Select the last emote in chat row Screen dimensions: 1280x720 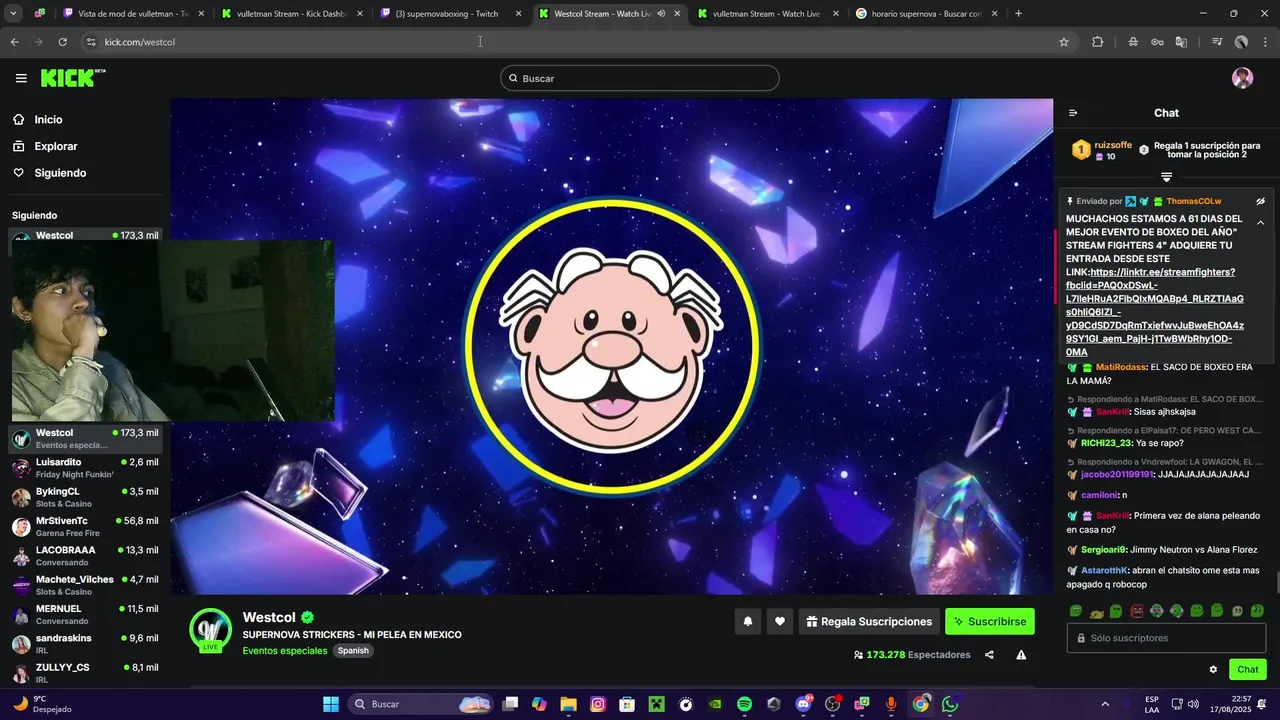[x=1257, y=611]
